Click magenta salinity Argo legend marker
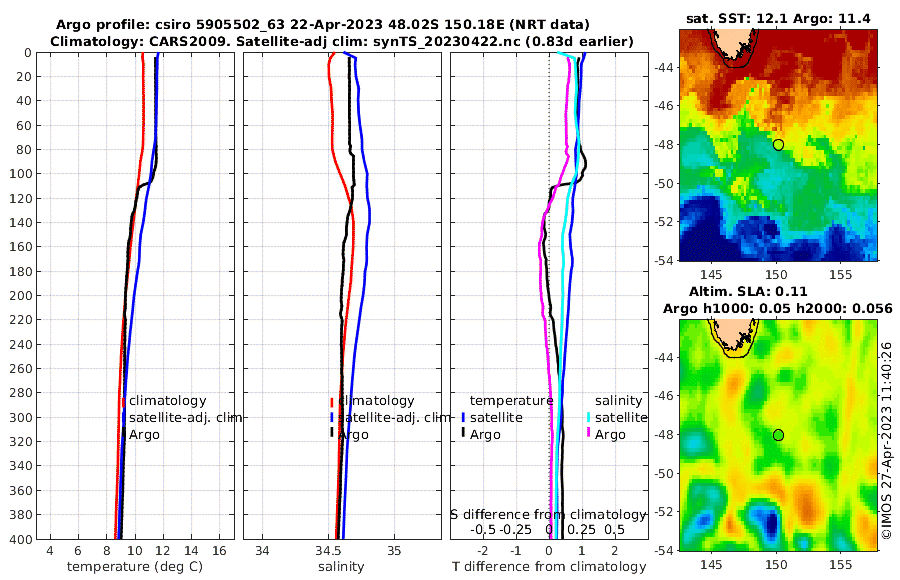This screenshot has height=580, width=900. (x=589, y=435)
